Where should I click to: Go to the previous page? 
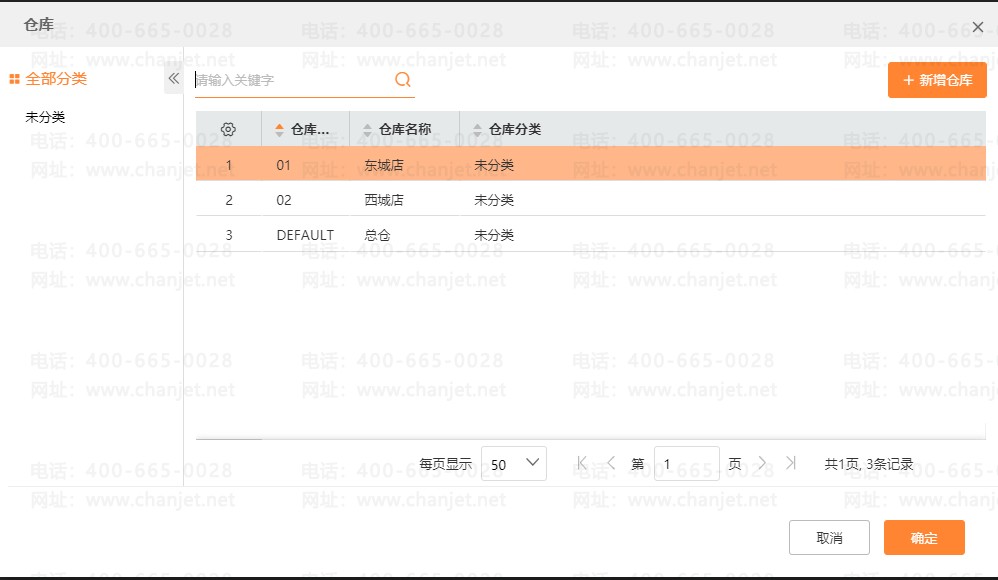tap(612, 463)
